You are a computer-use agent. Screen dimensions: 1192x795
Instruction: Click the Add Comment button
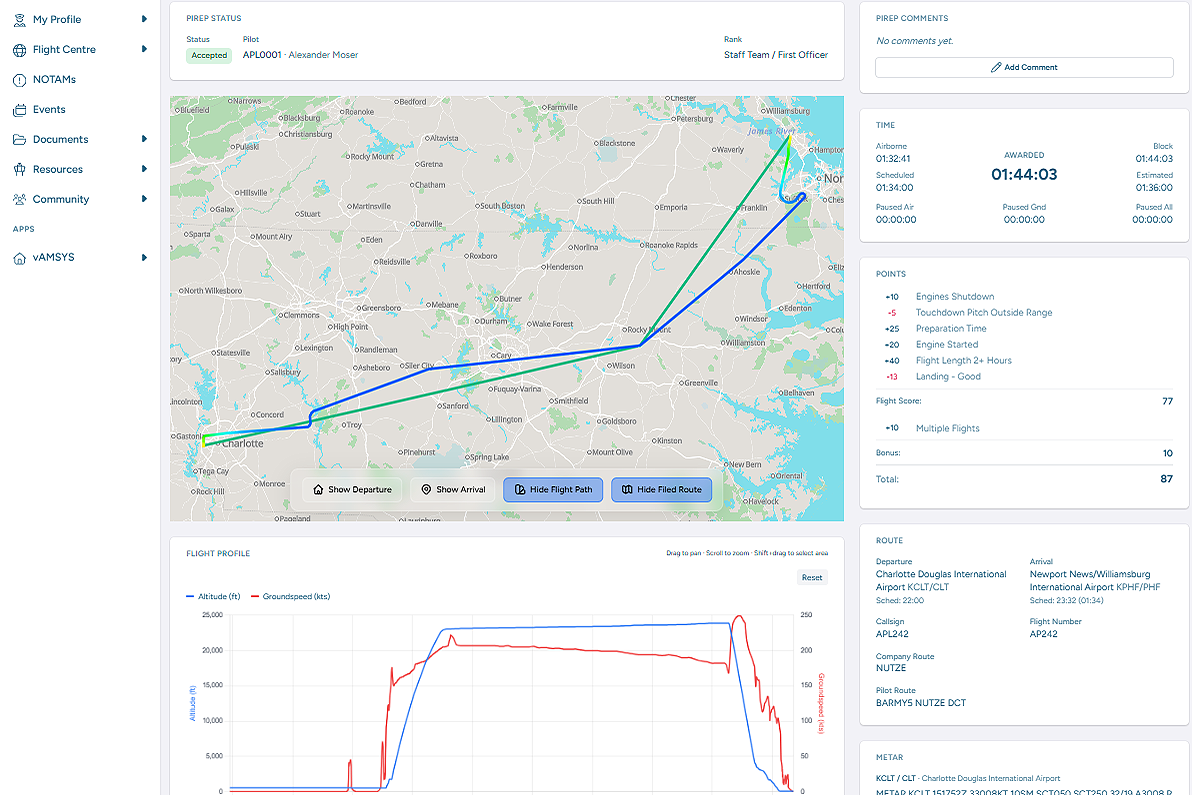pos(1024,67)
